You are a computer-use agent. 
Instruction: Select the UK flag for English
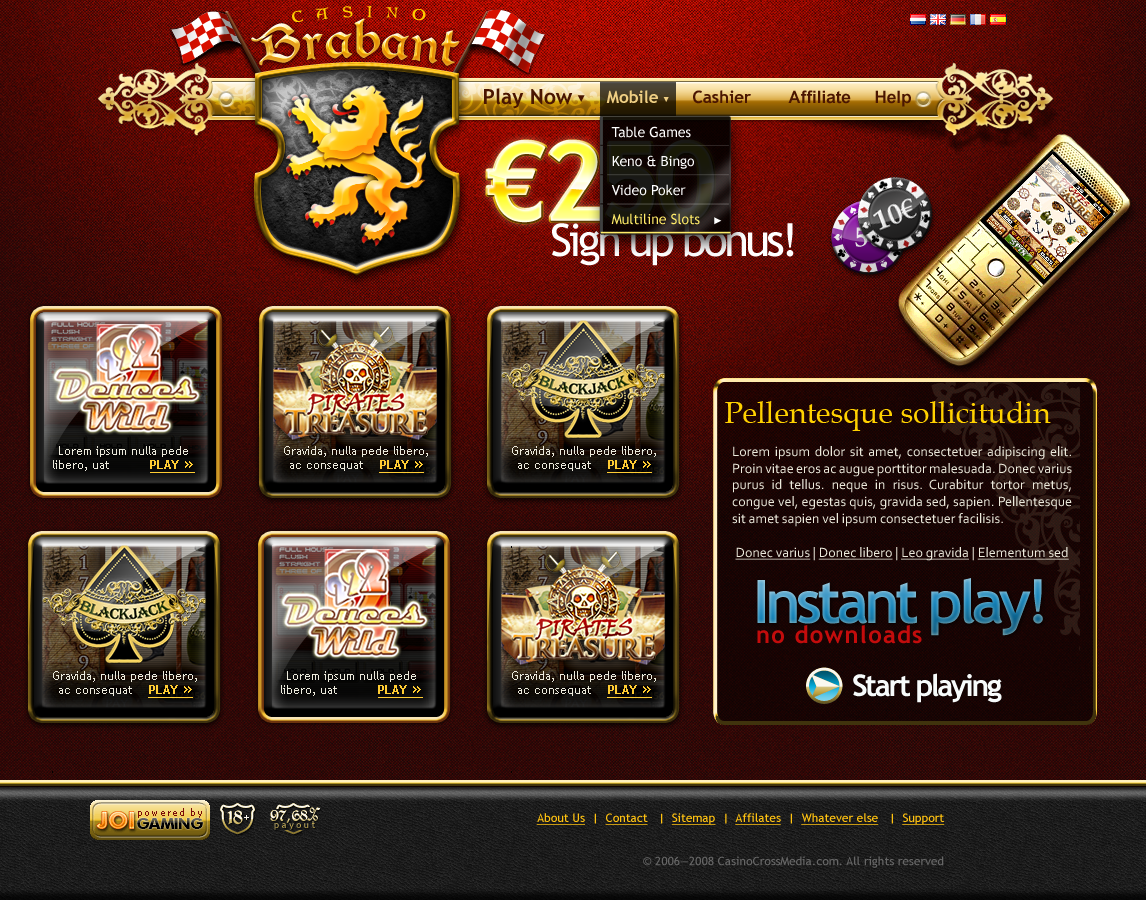tap(938, 20)
